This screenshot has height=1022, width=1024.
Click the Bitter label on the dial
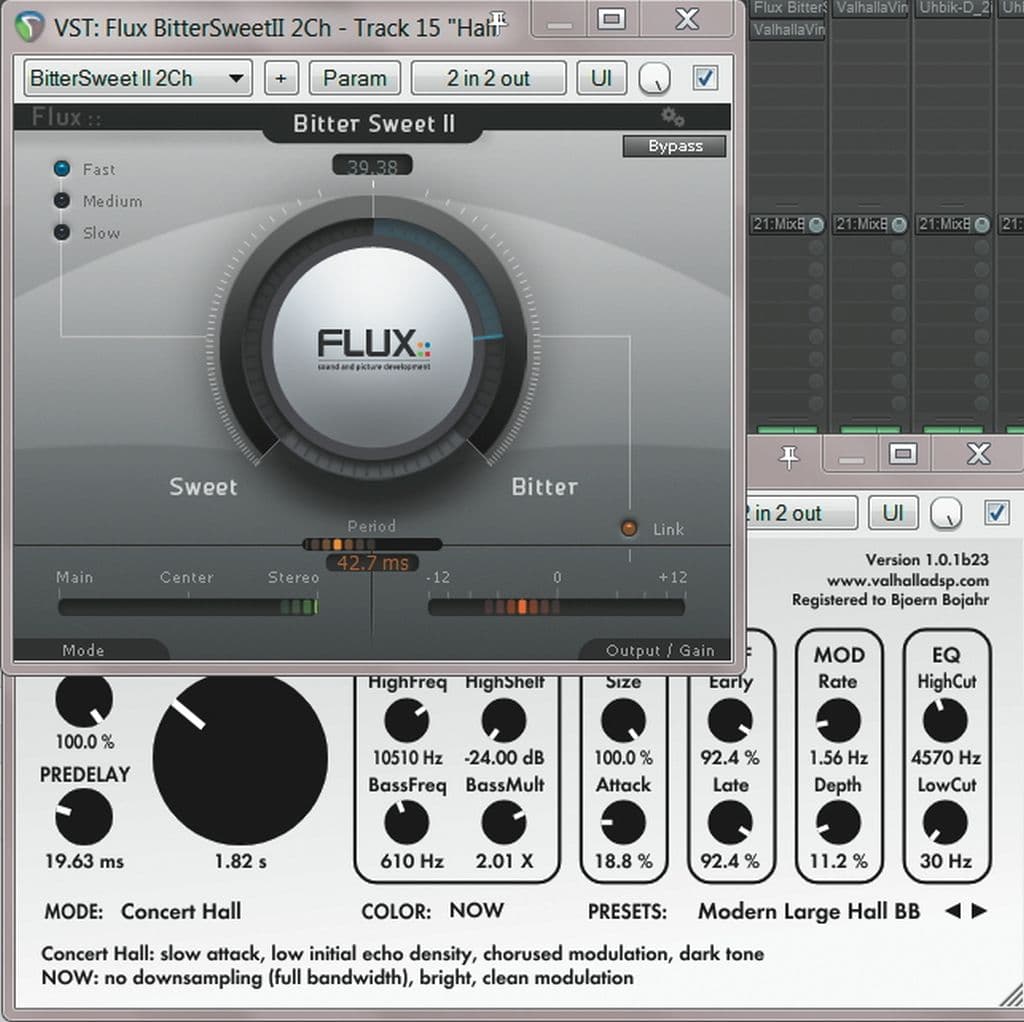click(545, 487)
